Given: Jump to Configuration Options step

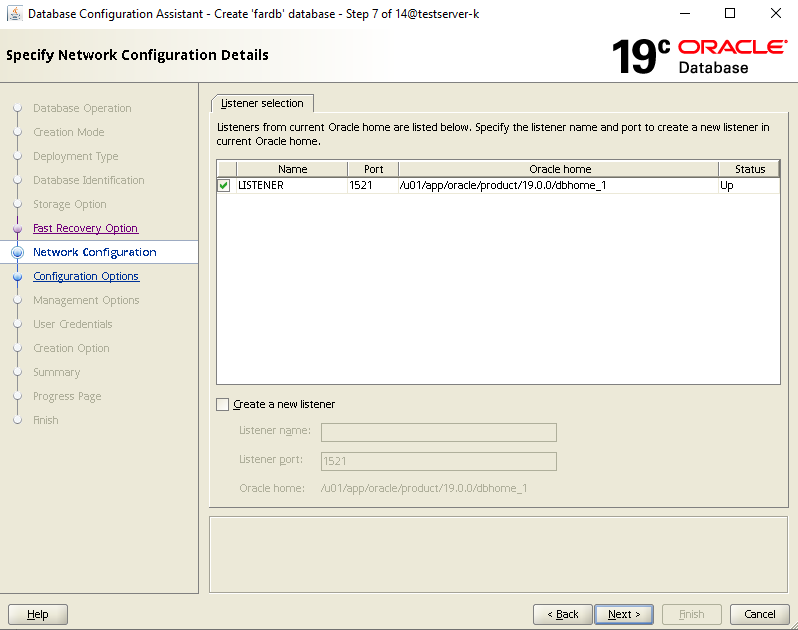Looking at the screenshot, I should tap(86, 276).
